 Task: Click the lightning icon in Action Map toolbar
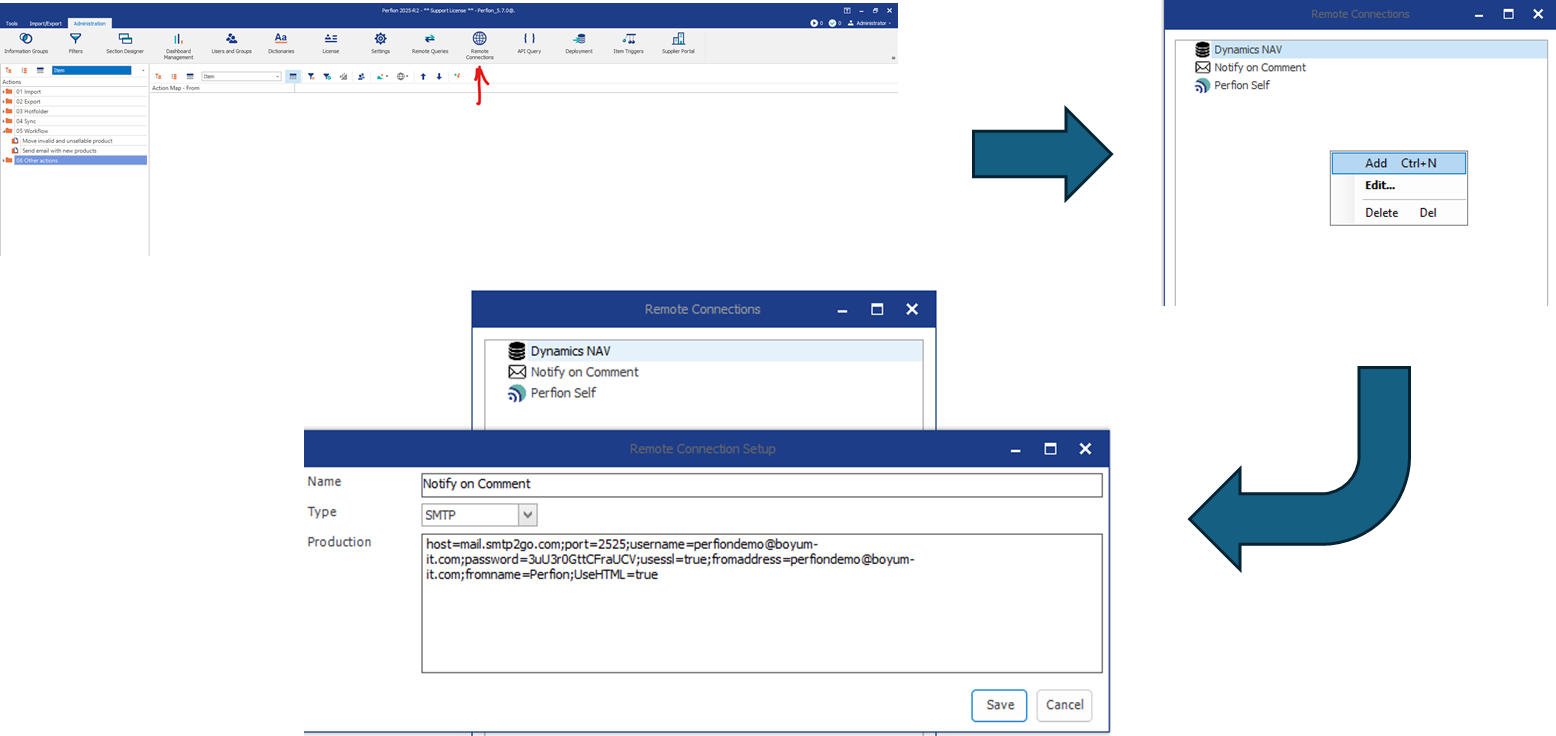[457, 76]
